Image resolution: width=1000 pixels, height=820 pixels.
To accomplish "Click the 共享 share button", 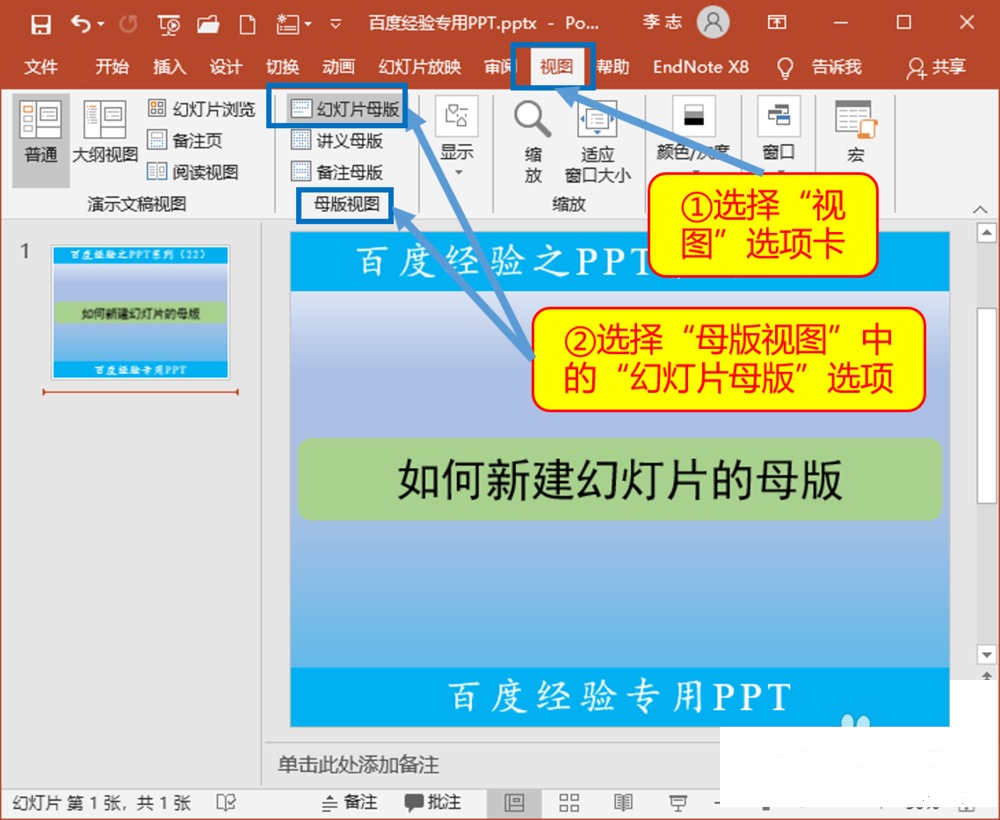I will tap(936, 67).
